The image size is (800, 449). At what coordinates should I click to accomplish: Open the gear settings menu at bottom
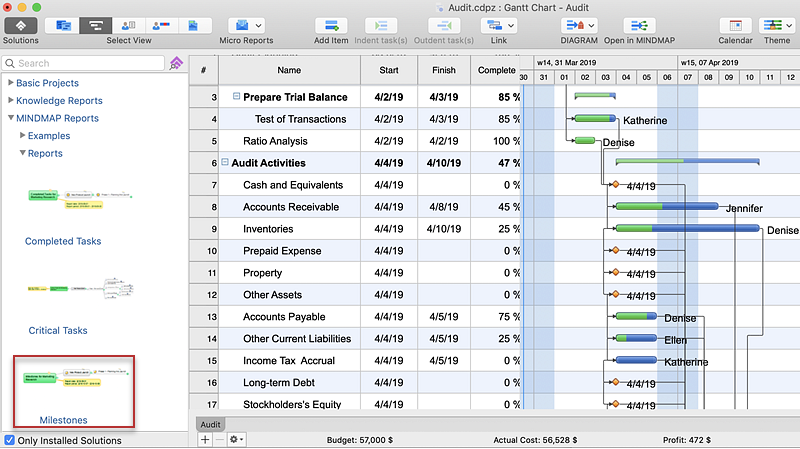tap(236, 439)
